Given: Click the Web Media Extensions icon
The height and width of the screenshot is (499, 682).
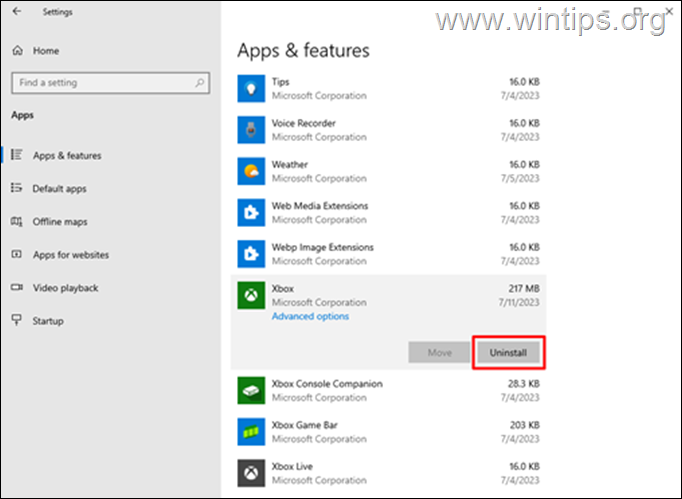Looking at the screenshot, I should tap(251, 212).
